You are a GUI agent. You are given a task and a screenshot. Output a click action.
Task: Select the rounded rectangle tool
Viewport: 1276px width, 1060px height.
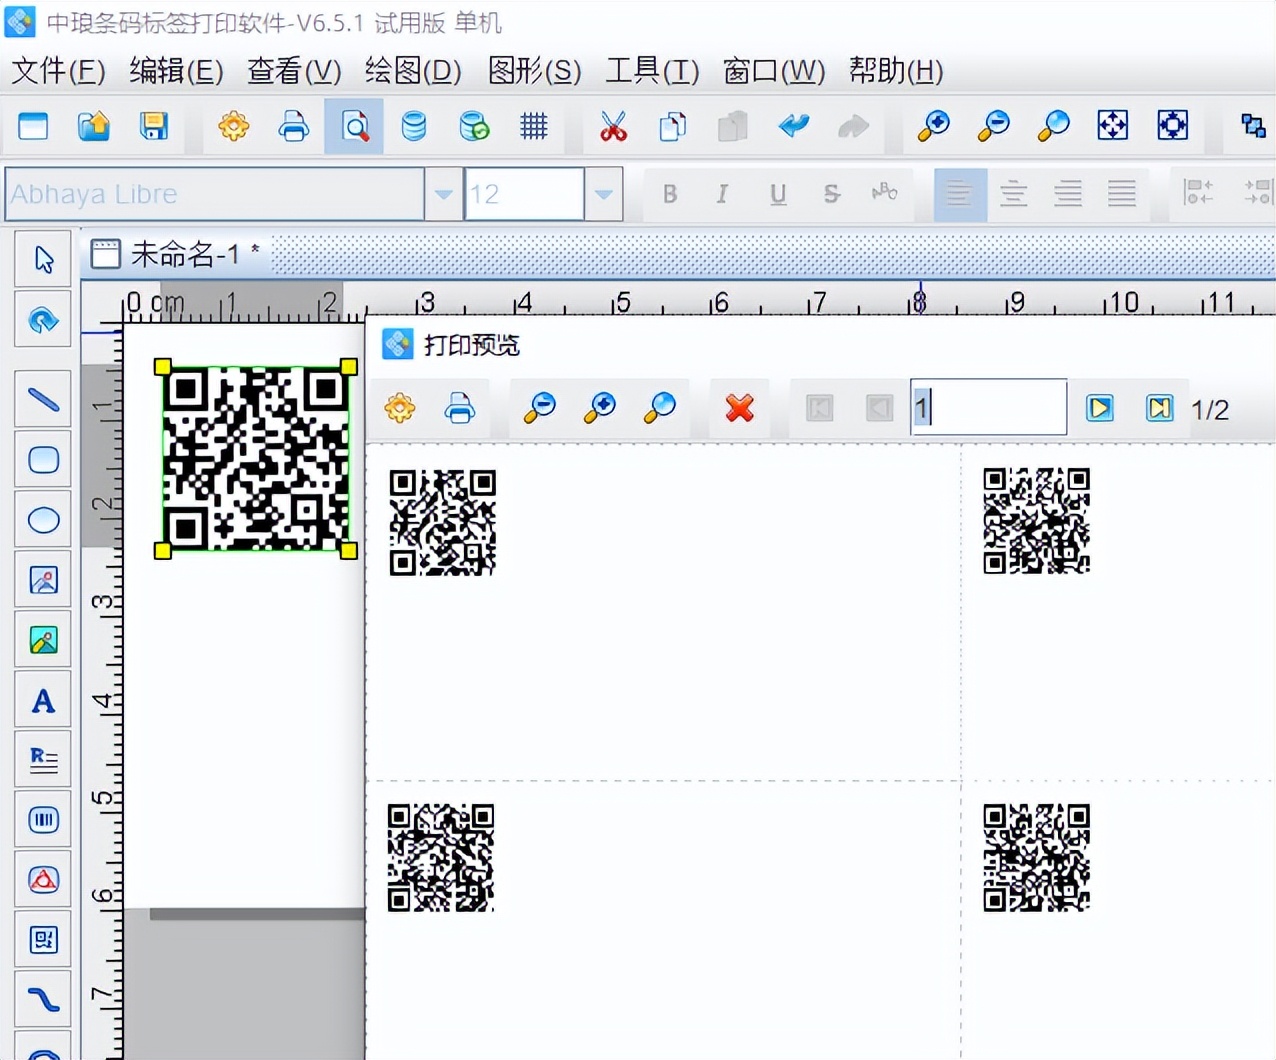click(x=43, y=460)
